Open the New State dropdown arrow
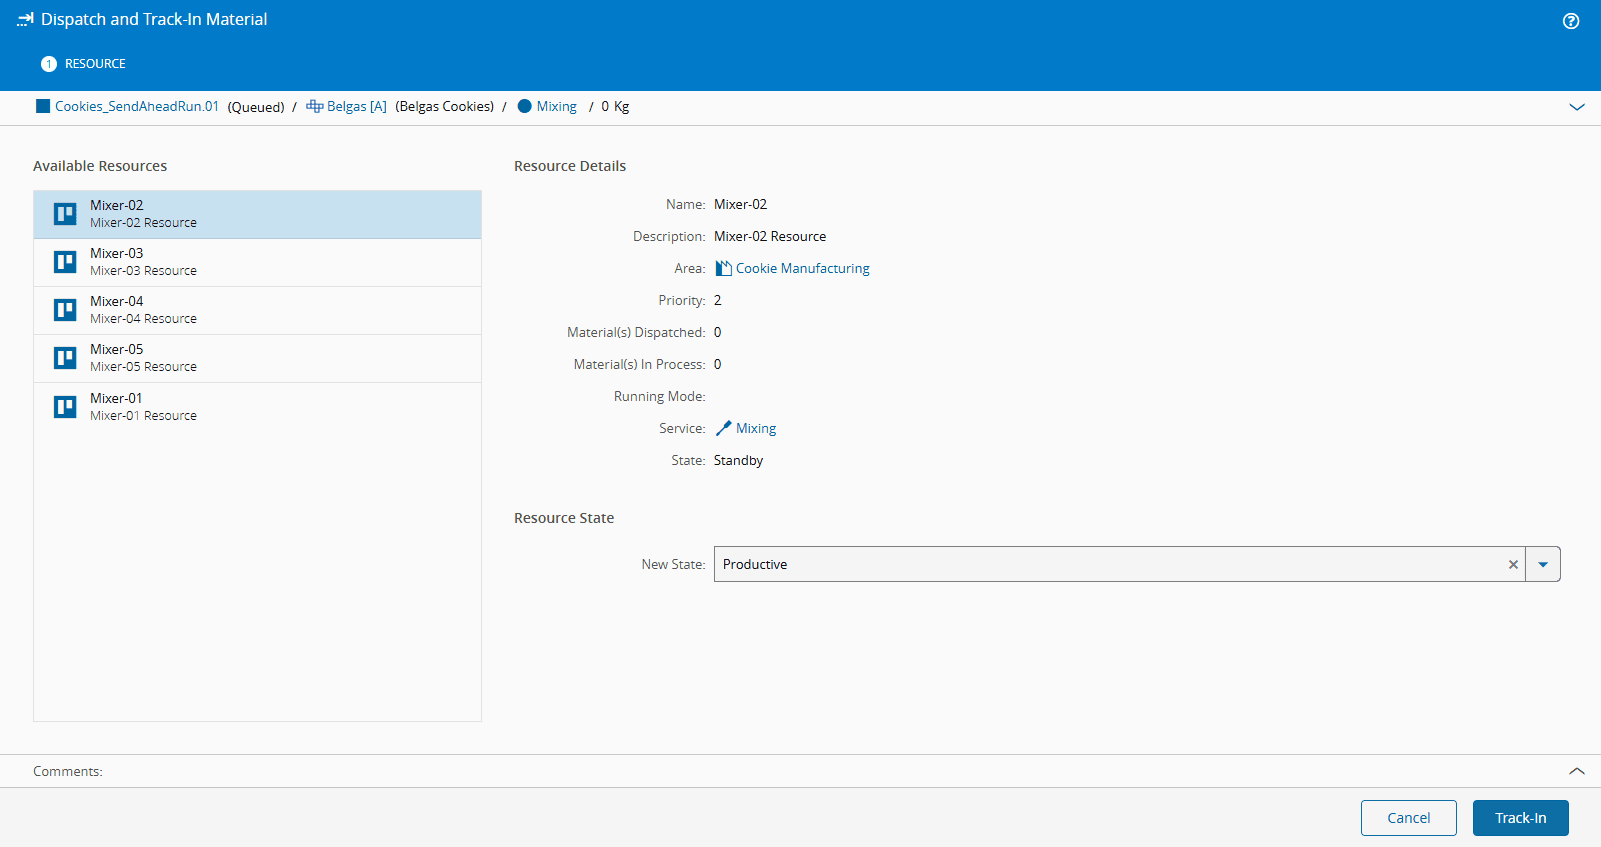1601x847 pixels. coord(1542,565)
